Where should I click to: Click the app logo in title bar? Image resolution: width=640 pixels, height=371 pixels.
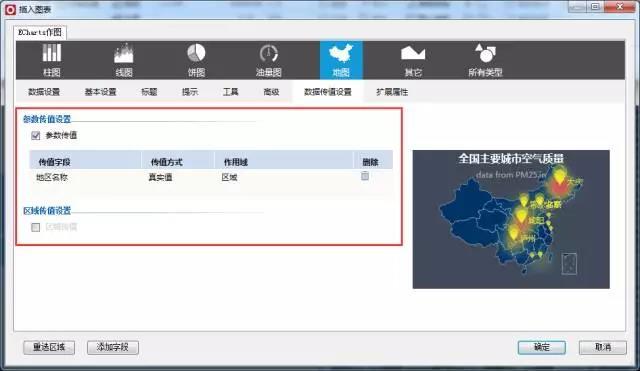(10, 9)
